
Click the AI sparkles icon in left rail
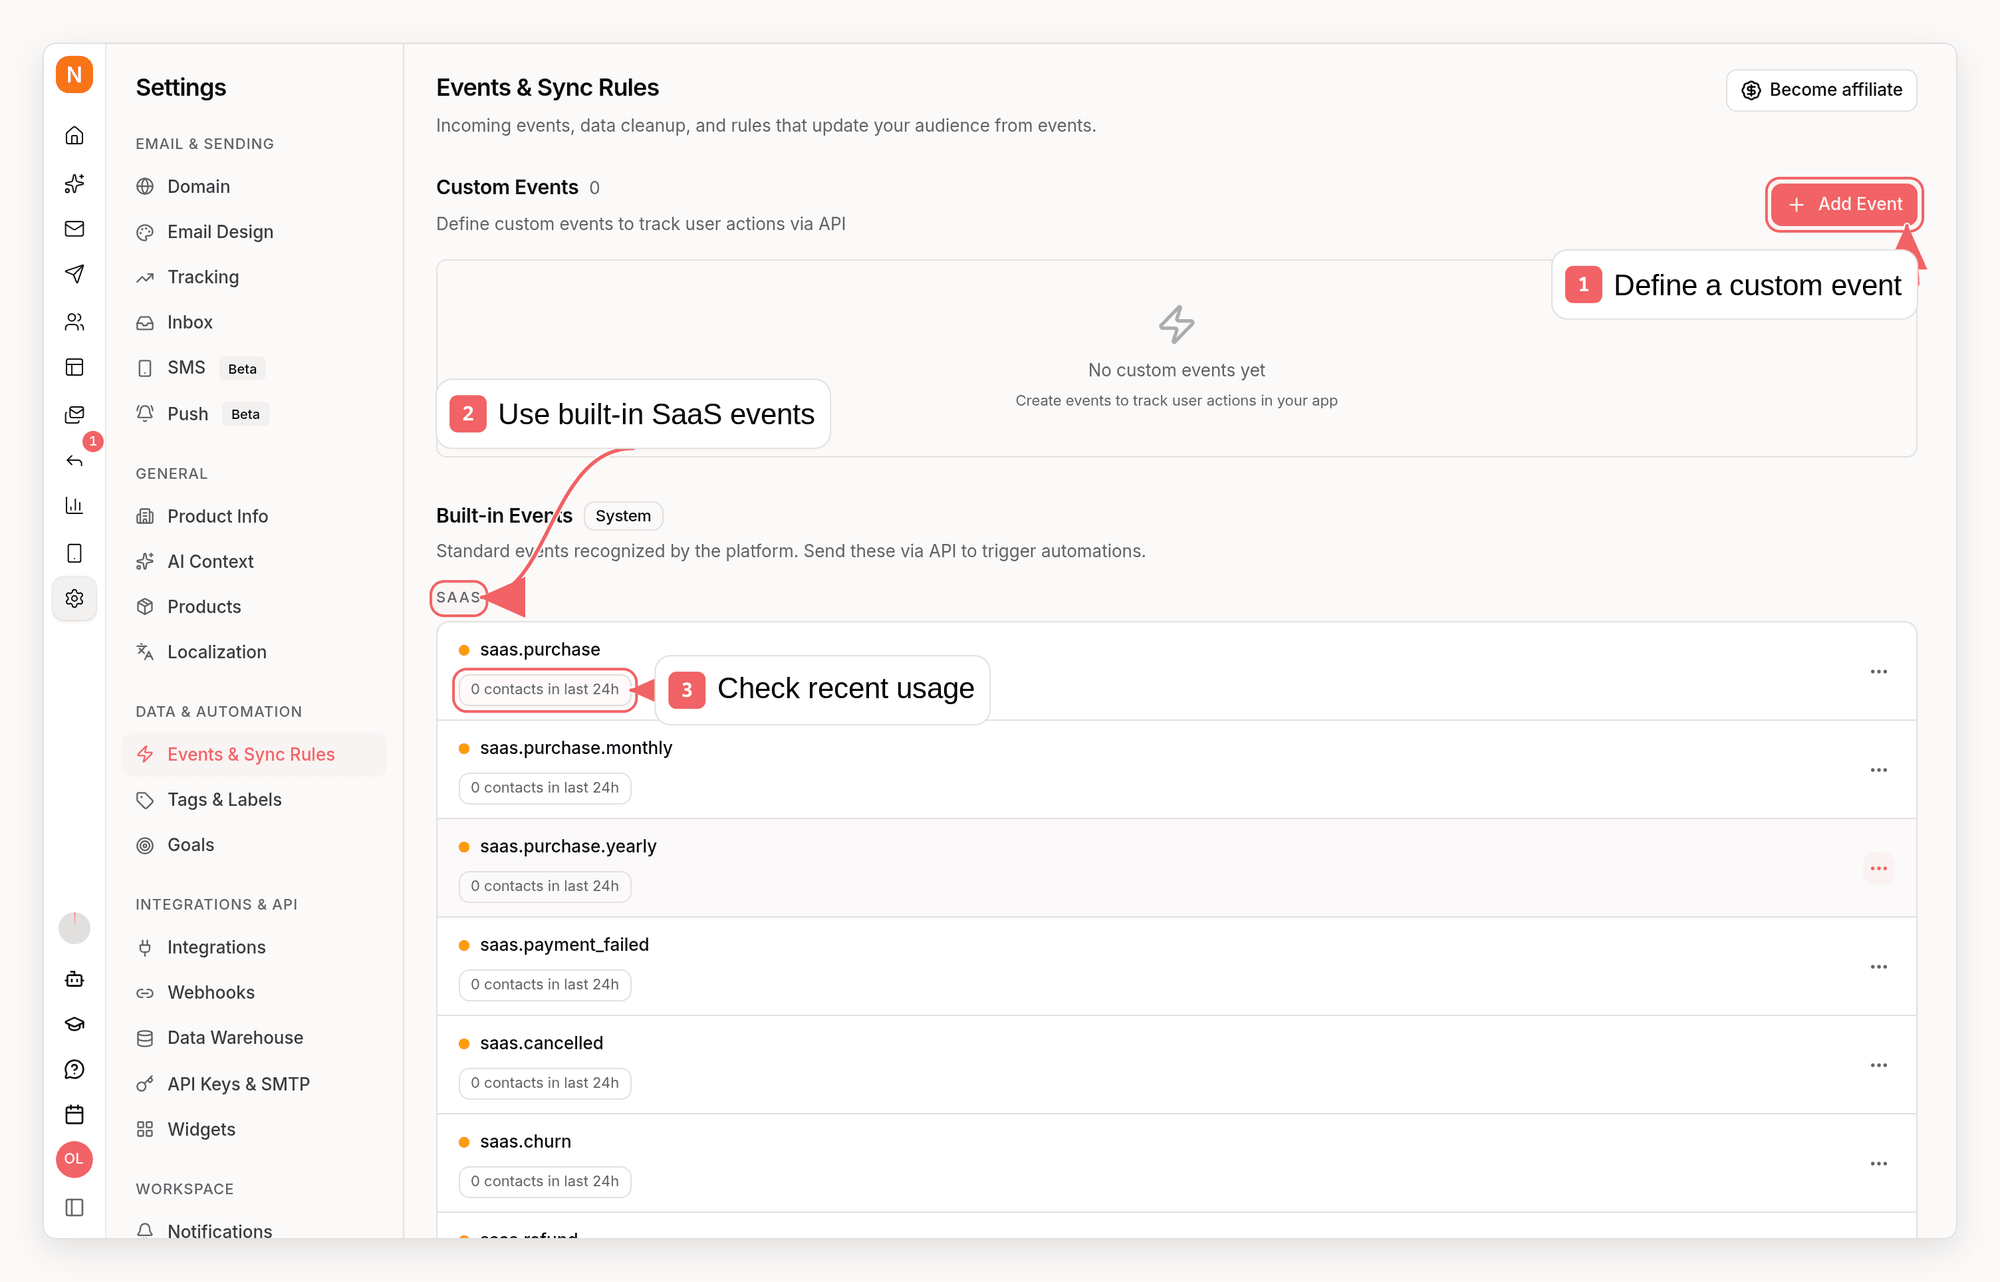tap(74, 183)
